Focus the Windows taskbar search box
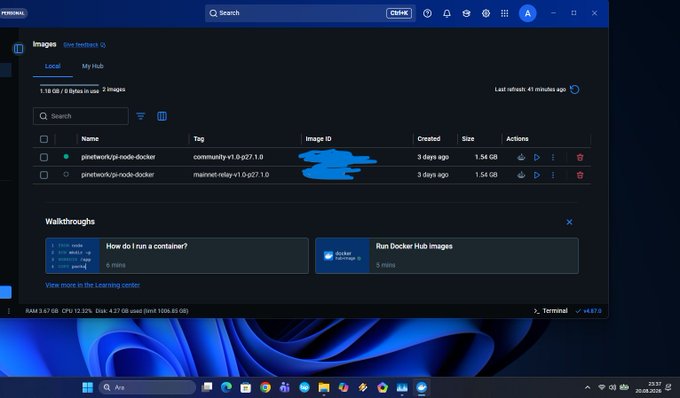This screenshot has width=680, height=398. coord(147,387)
